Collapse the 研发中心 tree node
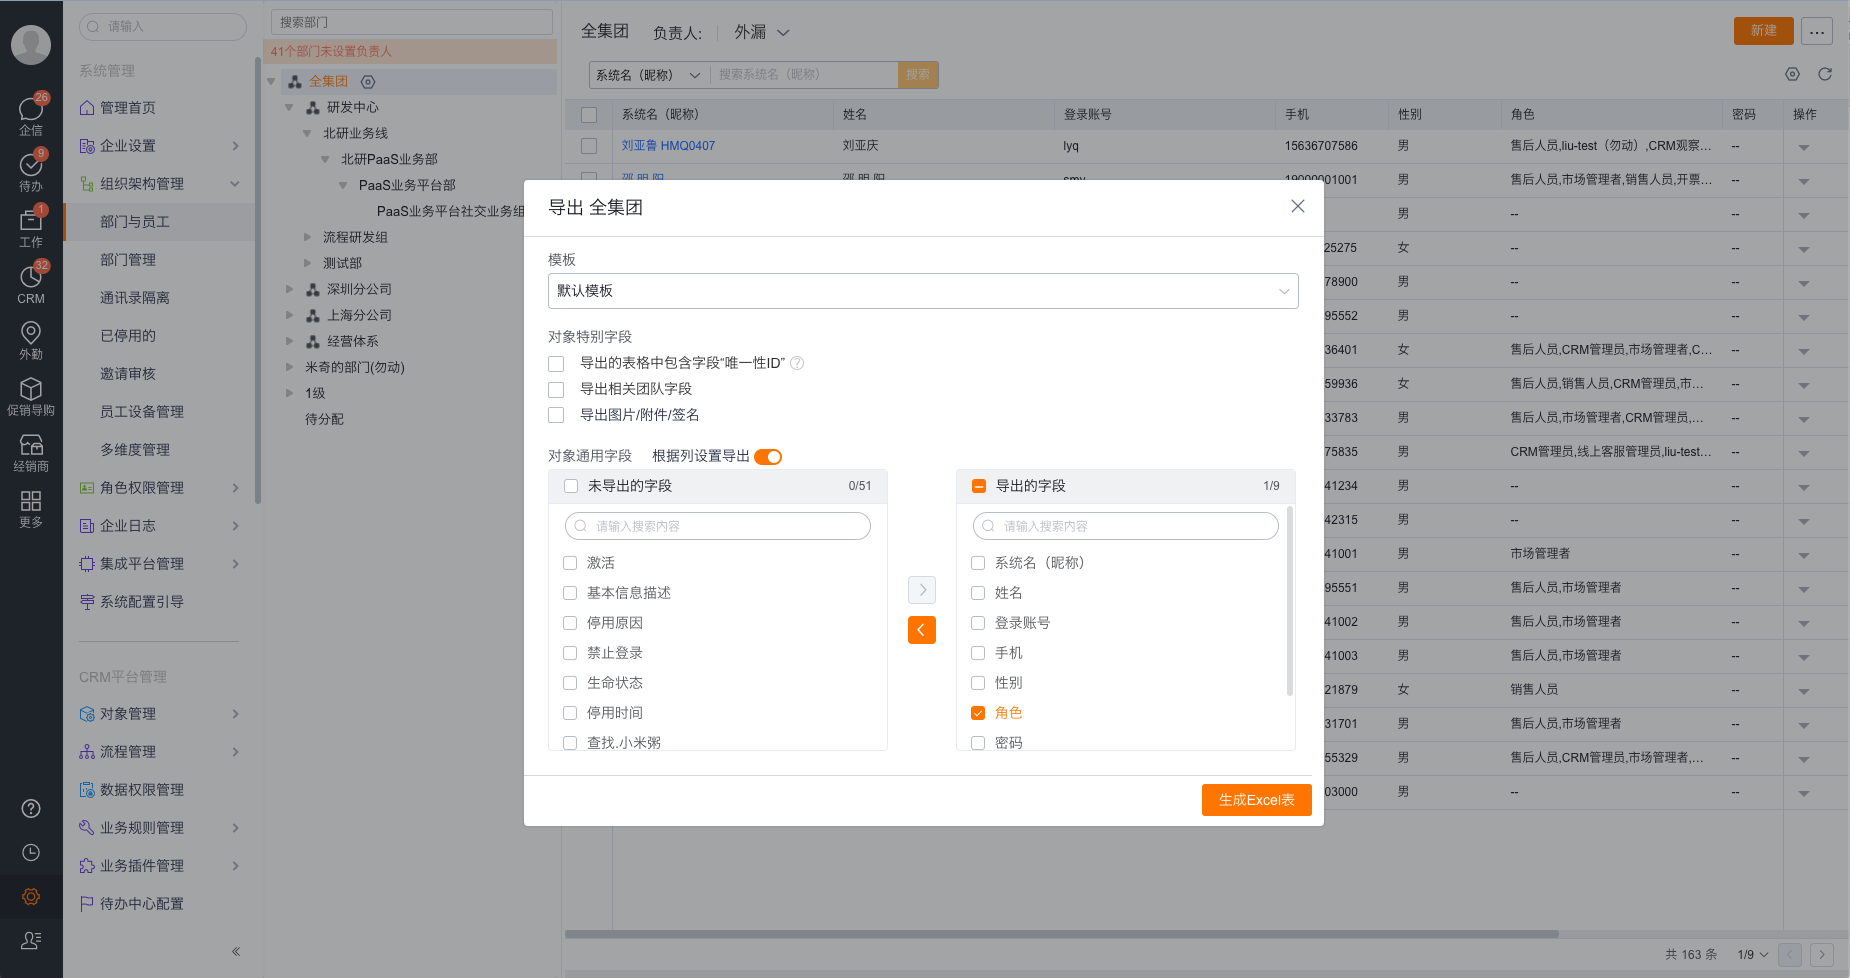 point(290,107)
